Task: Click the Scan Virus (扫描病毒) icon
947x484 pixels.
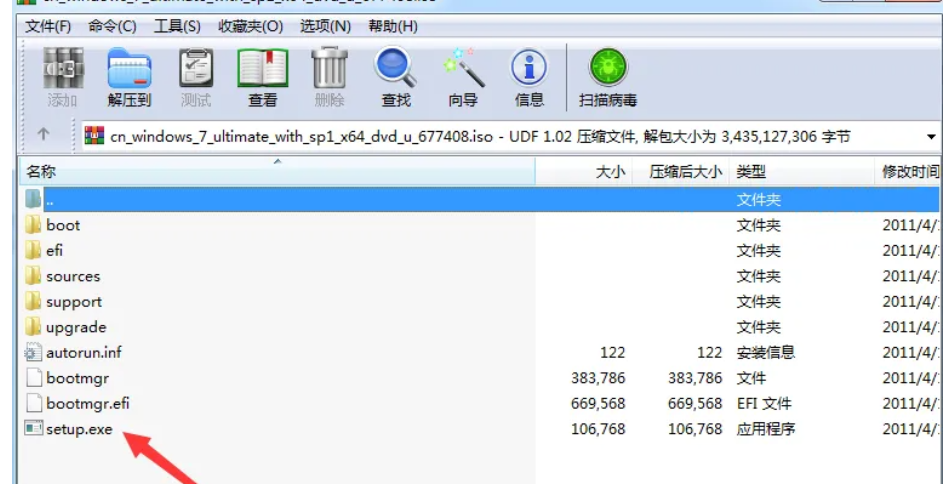Action: click(608, 67)
